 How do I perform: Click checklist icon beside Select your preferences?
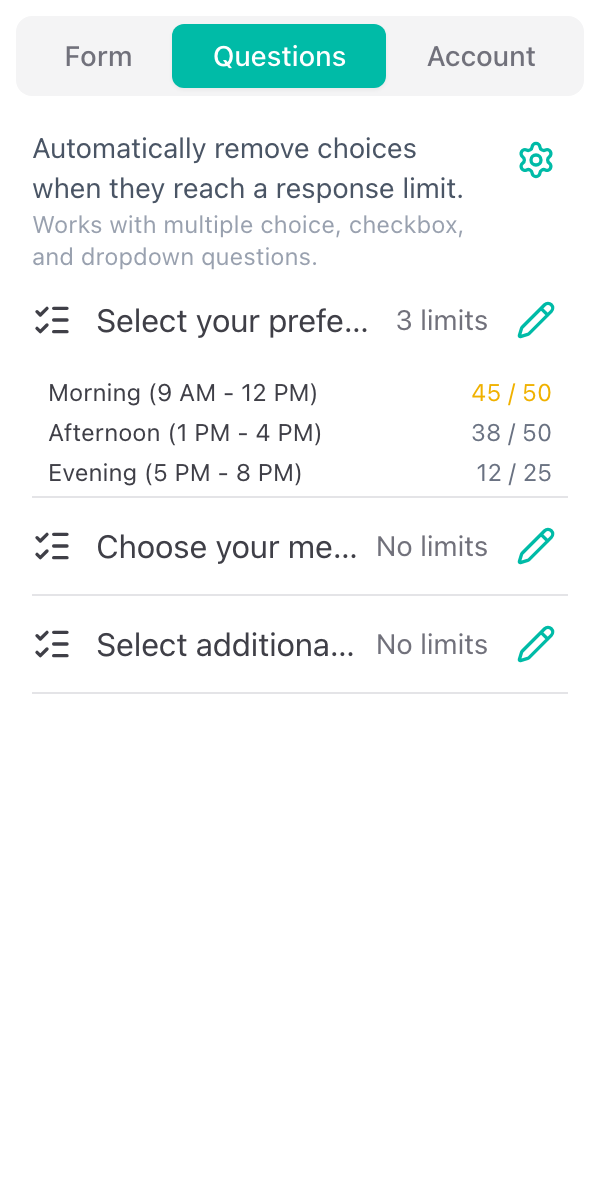click(52, 320)
